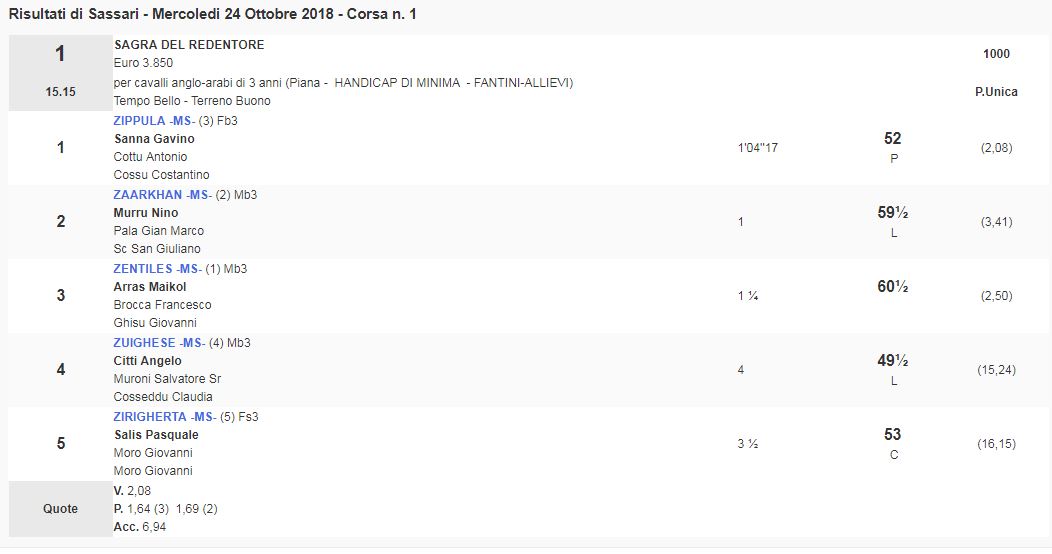
Task: Click the winning time 1'04"17
Action: coord(757,148)
